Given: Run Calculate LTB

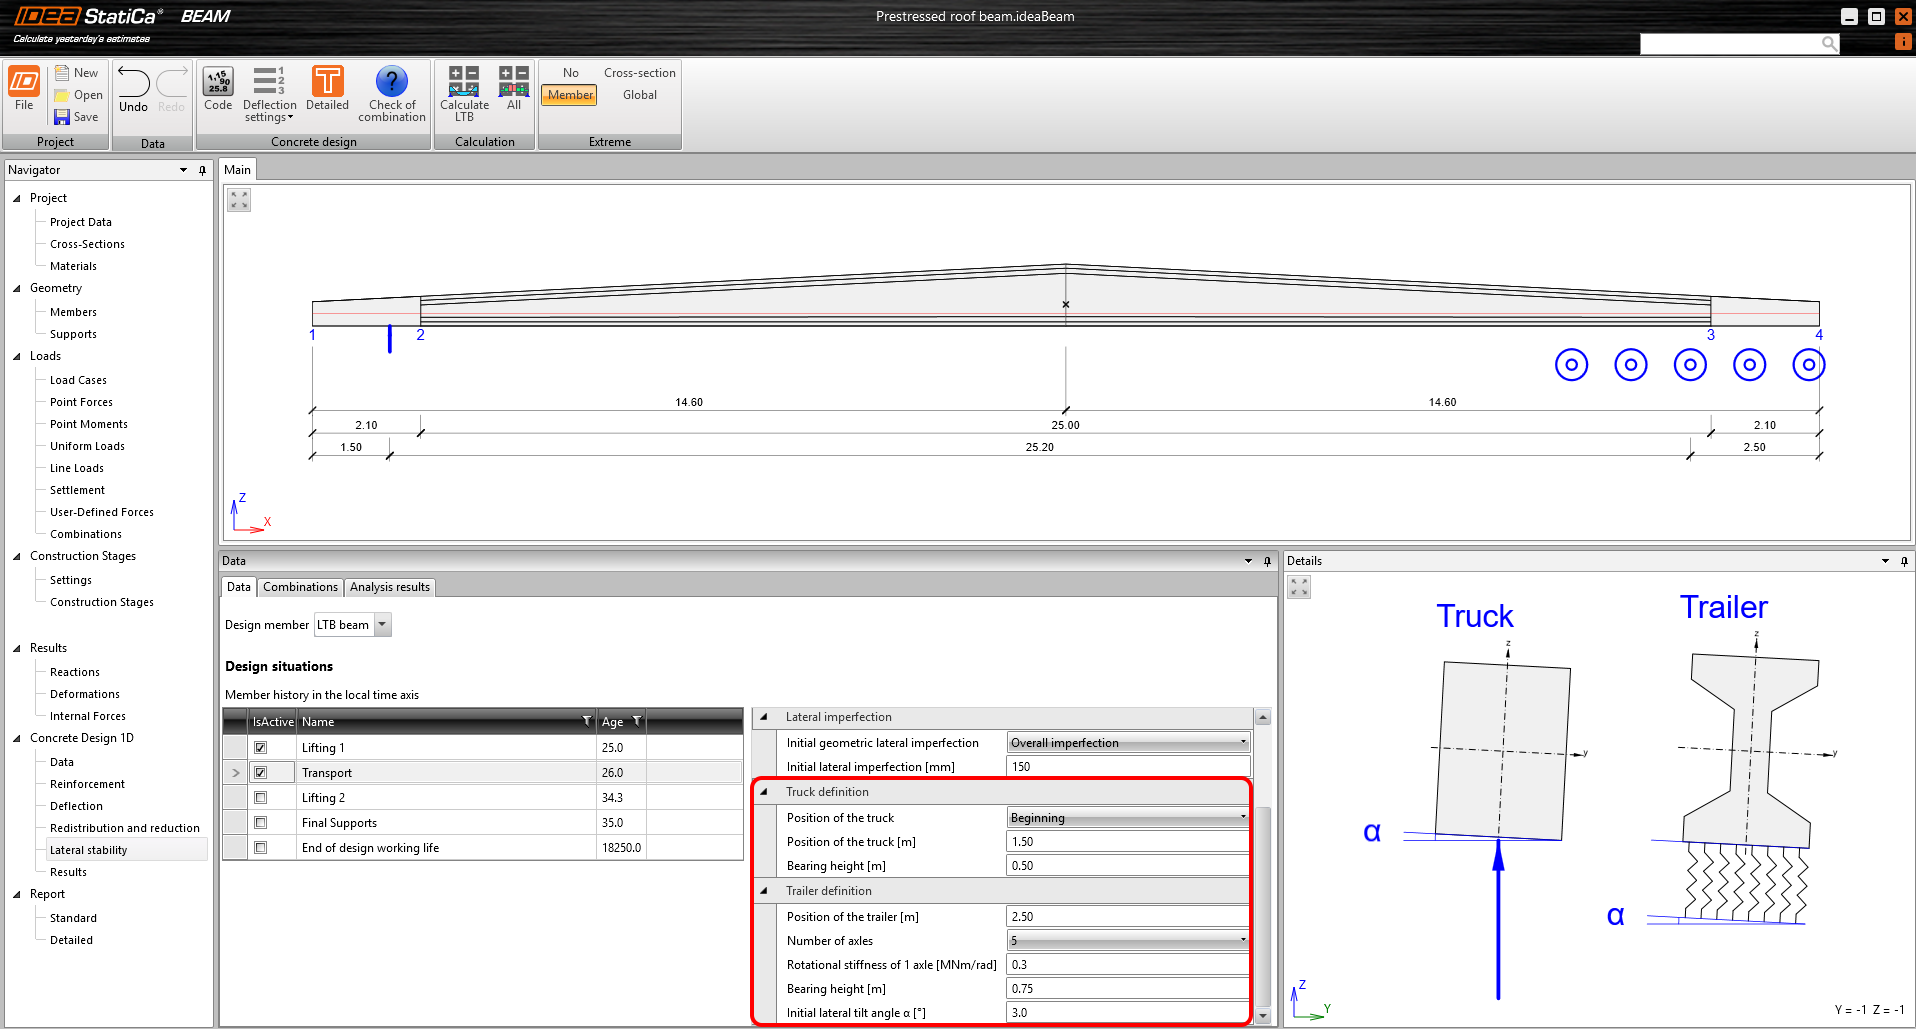Looking at the screenshot, I should [464, 82].
